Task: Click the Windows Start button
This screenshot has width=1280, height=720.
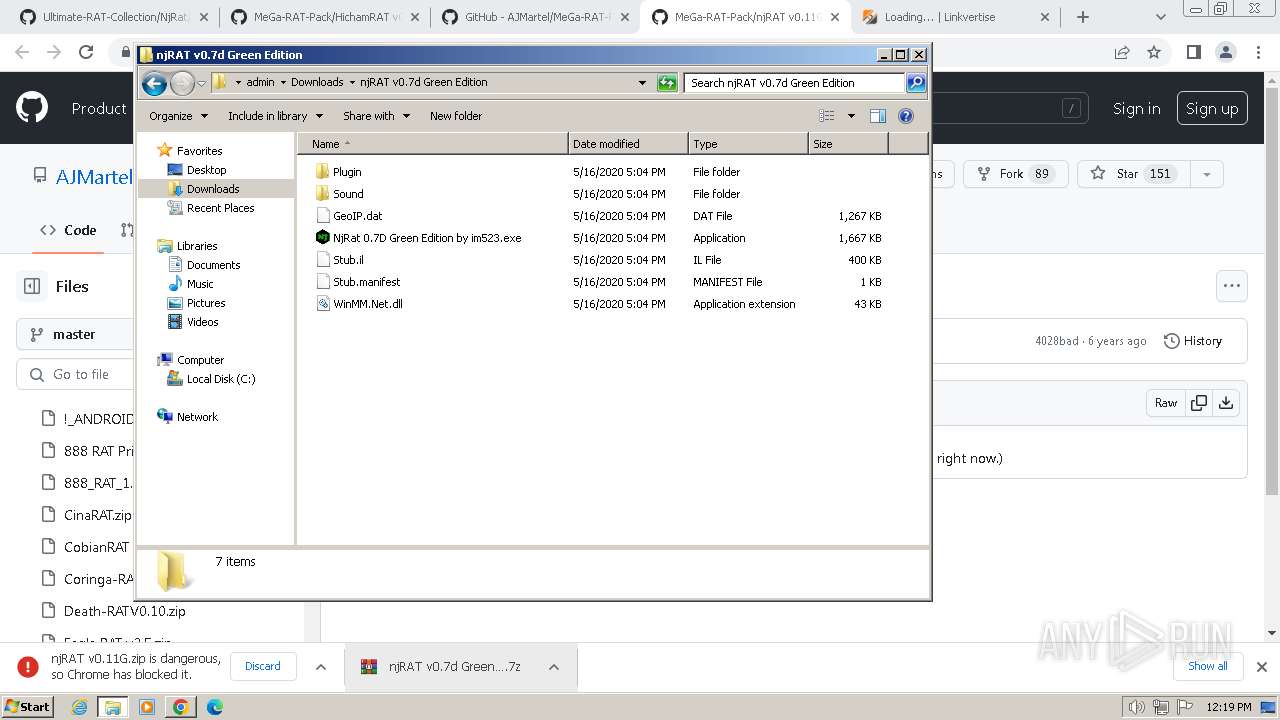Action: [27, 706]
